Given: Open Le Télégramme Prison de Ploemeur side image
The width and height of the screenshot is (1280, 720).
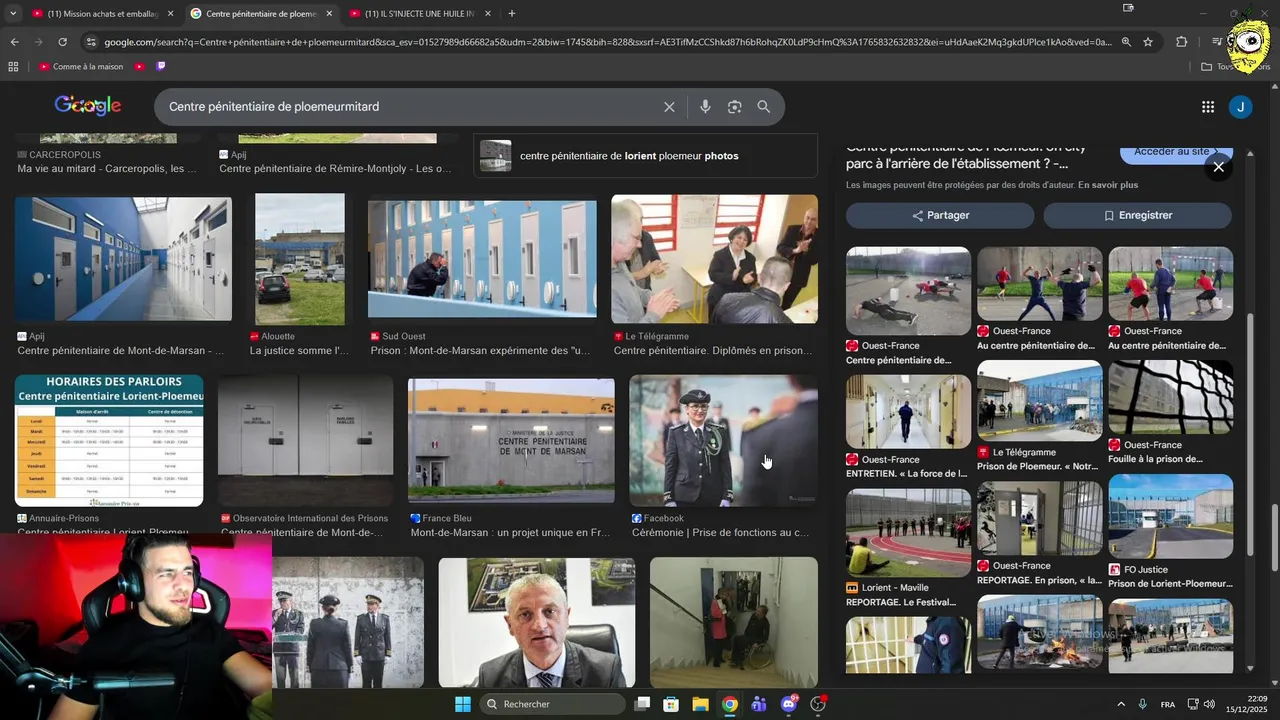Looking at the screenshot, I should point(1039,401).
